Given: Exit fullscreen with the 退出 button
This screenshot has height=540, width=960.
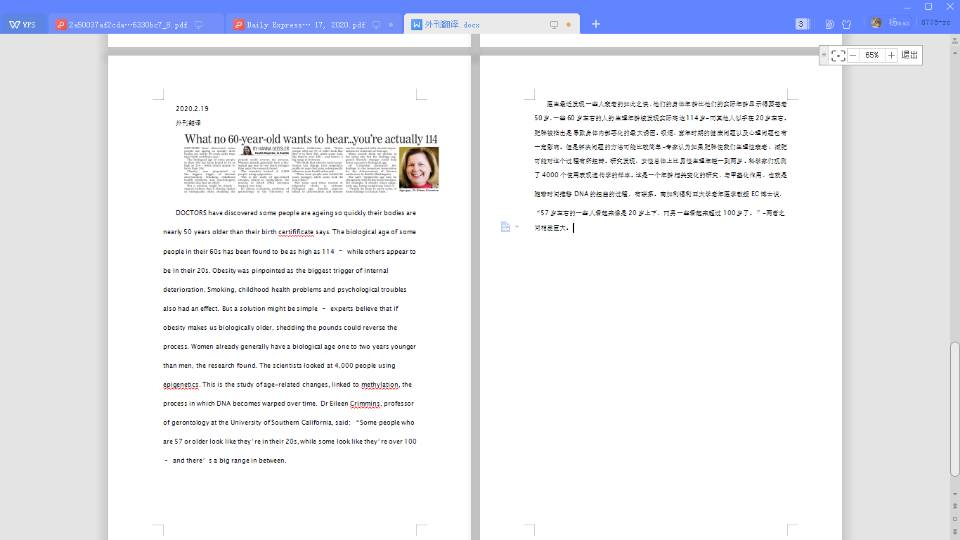Looking at the screenshot, I should pos(909,55).
